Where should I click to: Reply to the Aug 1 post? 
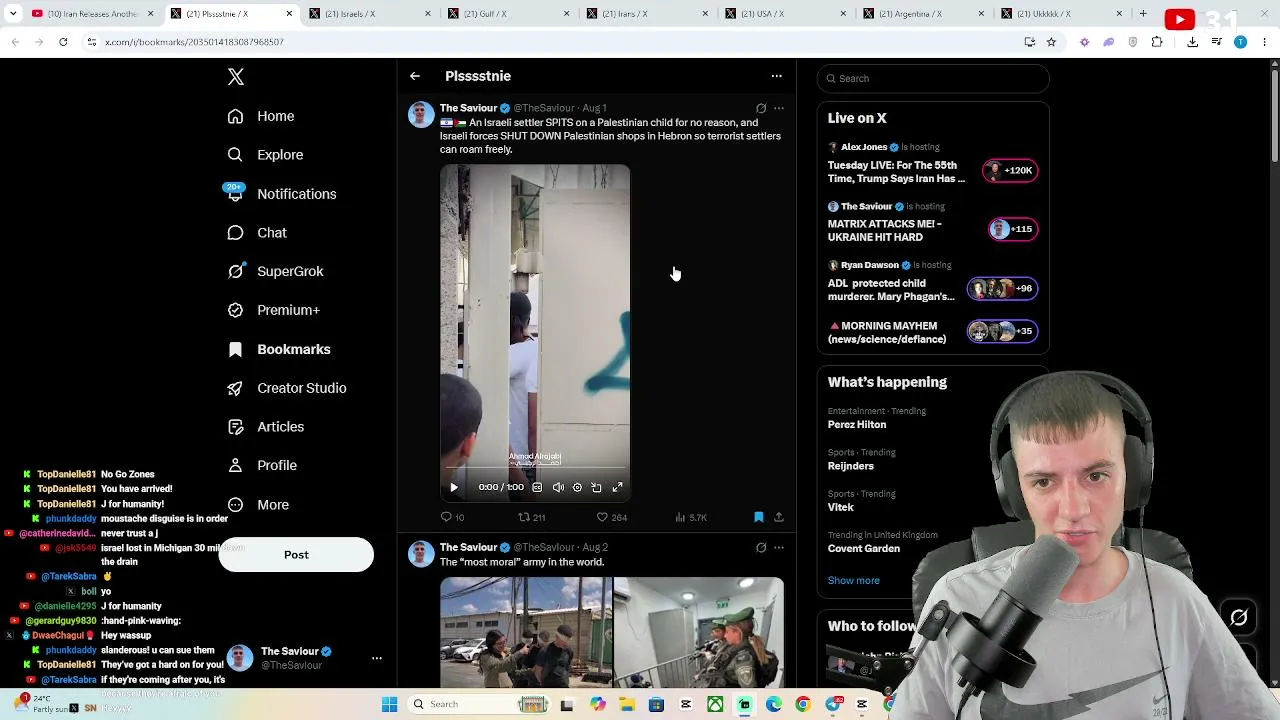pyautogui.click(x=452, y=517)
